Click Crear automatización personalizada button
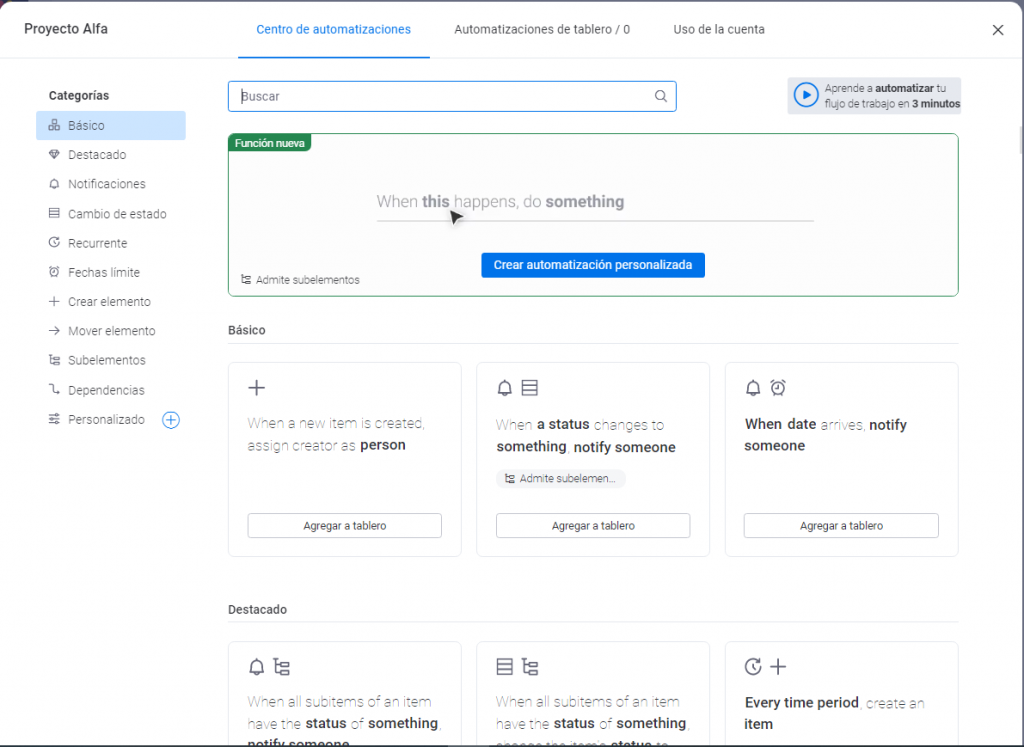The width and height of the screenshot is (1024, 747). coord(592,265)
